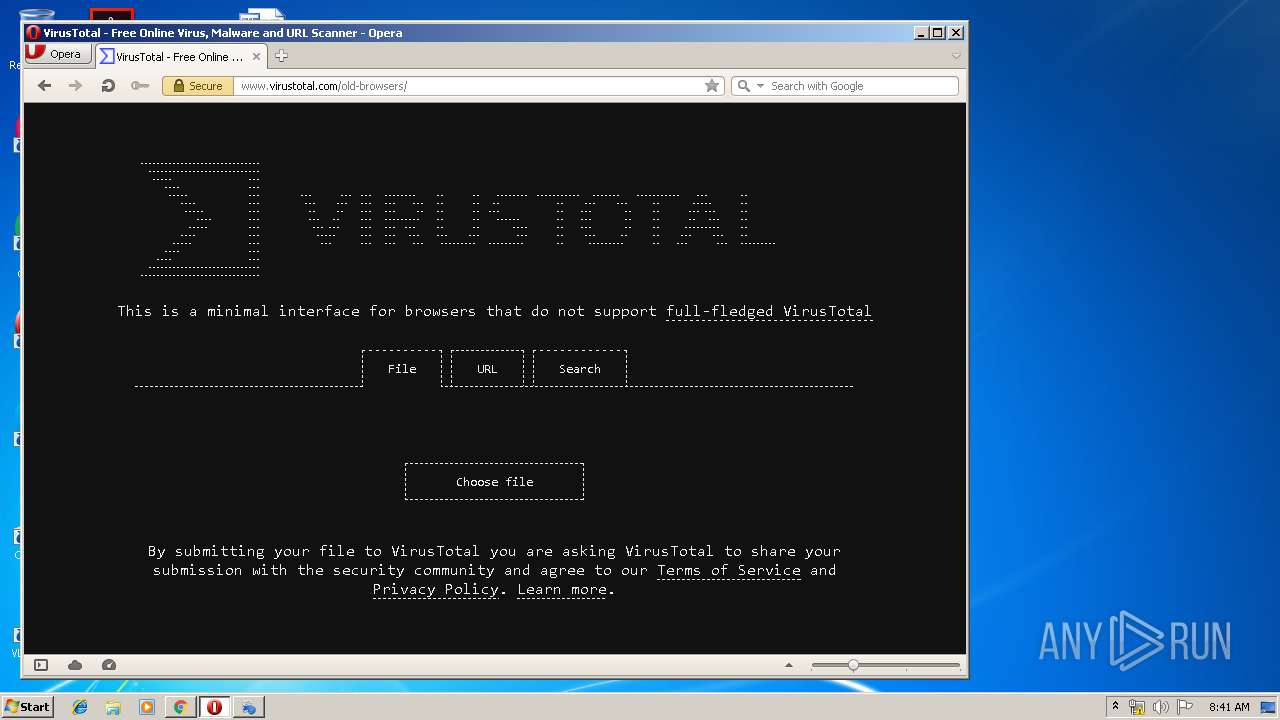Image resolution: width=1280 pixels, height=720 pixels.
Task: Show hidden system tray icons
Action: (1115, 706)
